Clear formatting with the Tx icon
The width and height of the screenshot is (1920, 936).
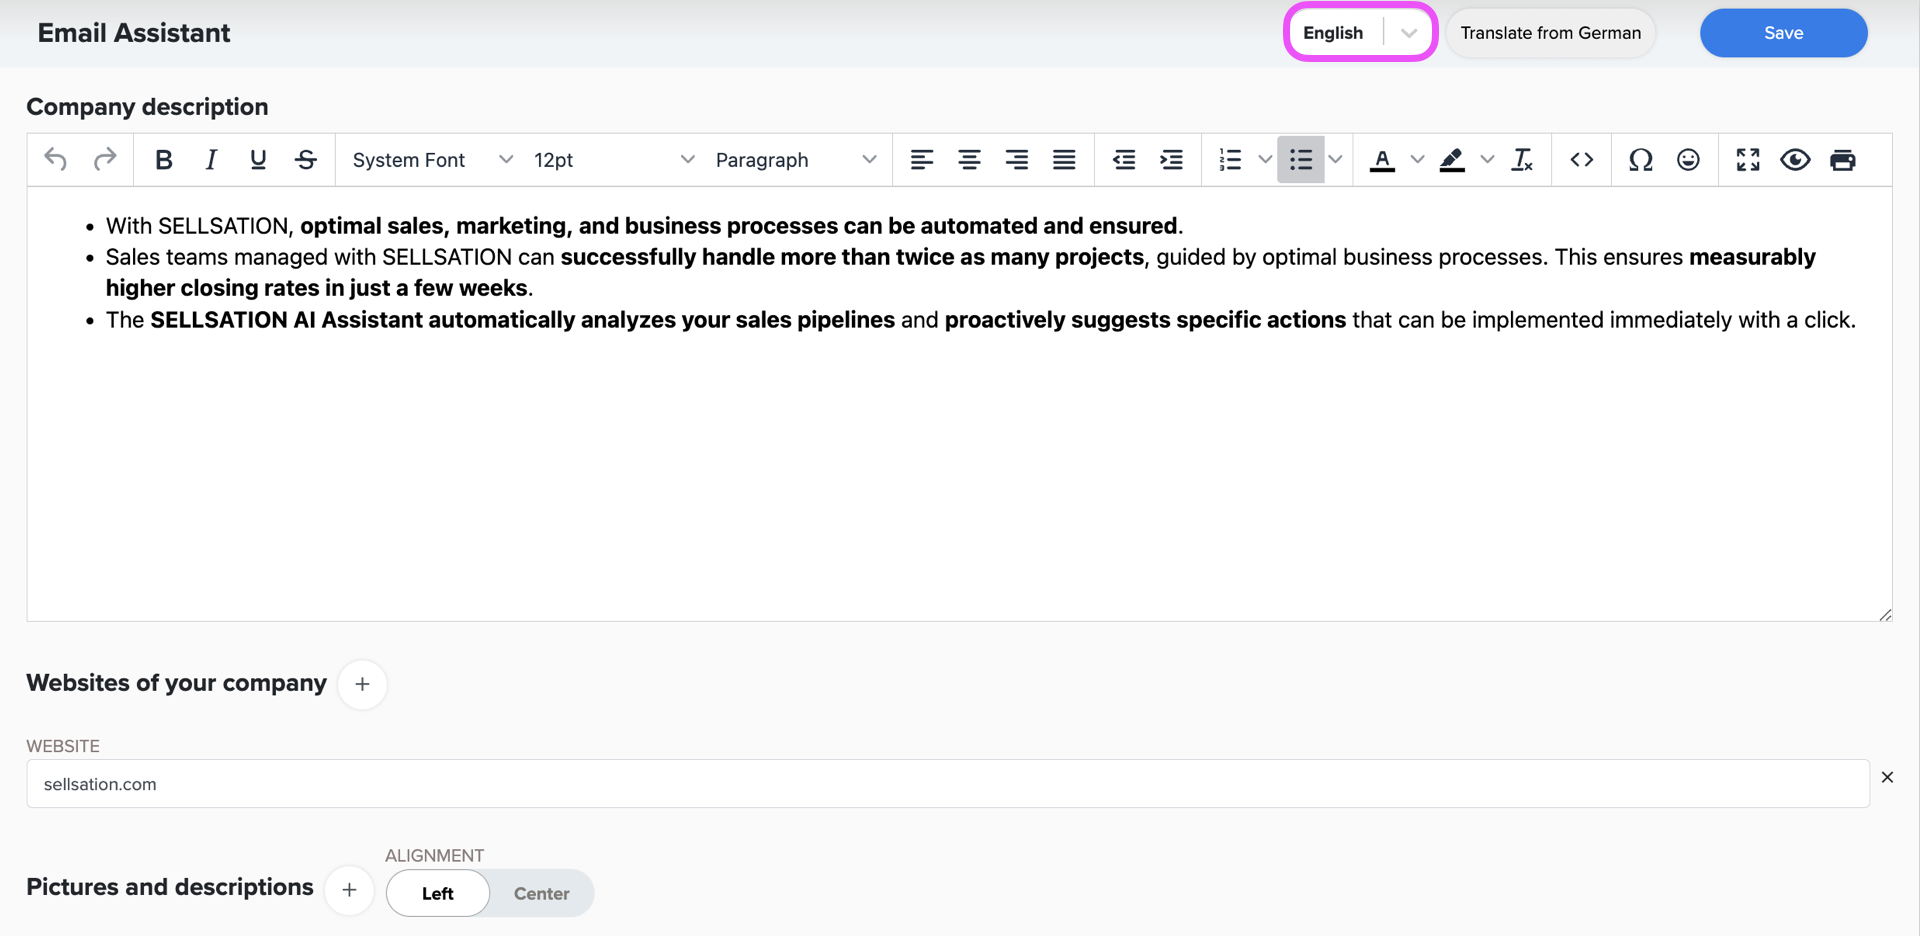pyautogui.click(x=1522, y=160)
